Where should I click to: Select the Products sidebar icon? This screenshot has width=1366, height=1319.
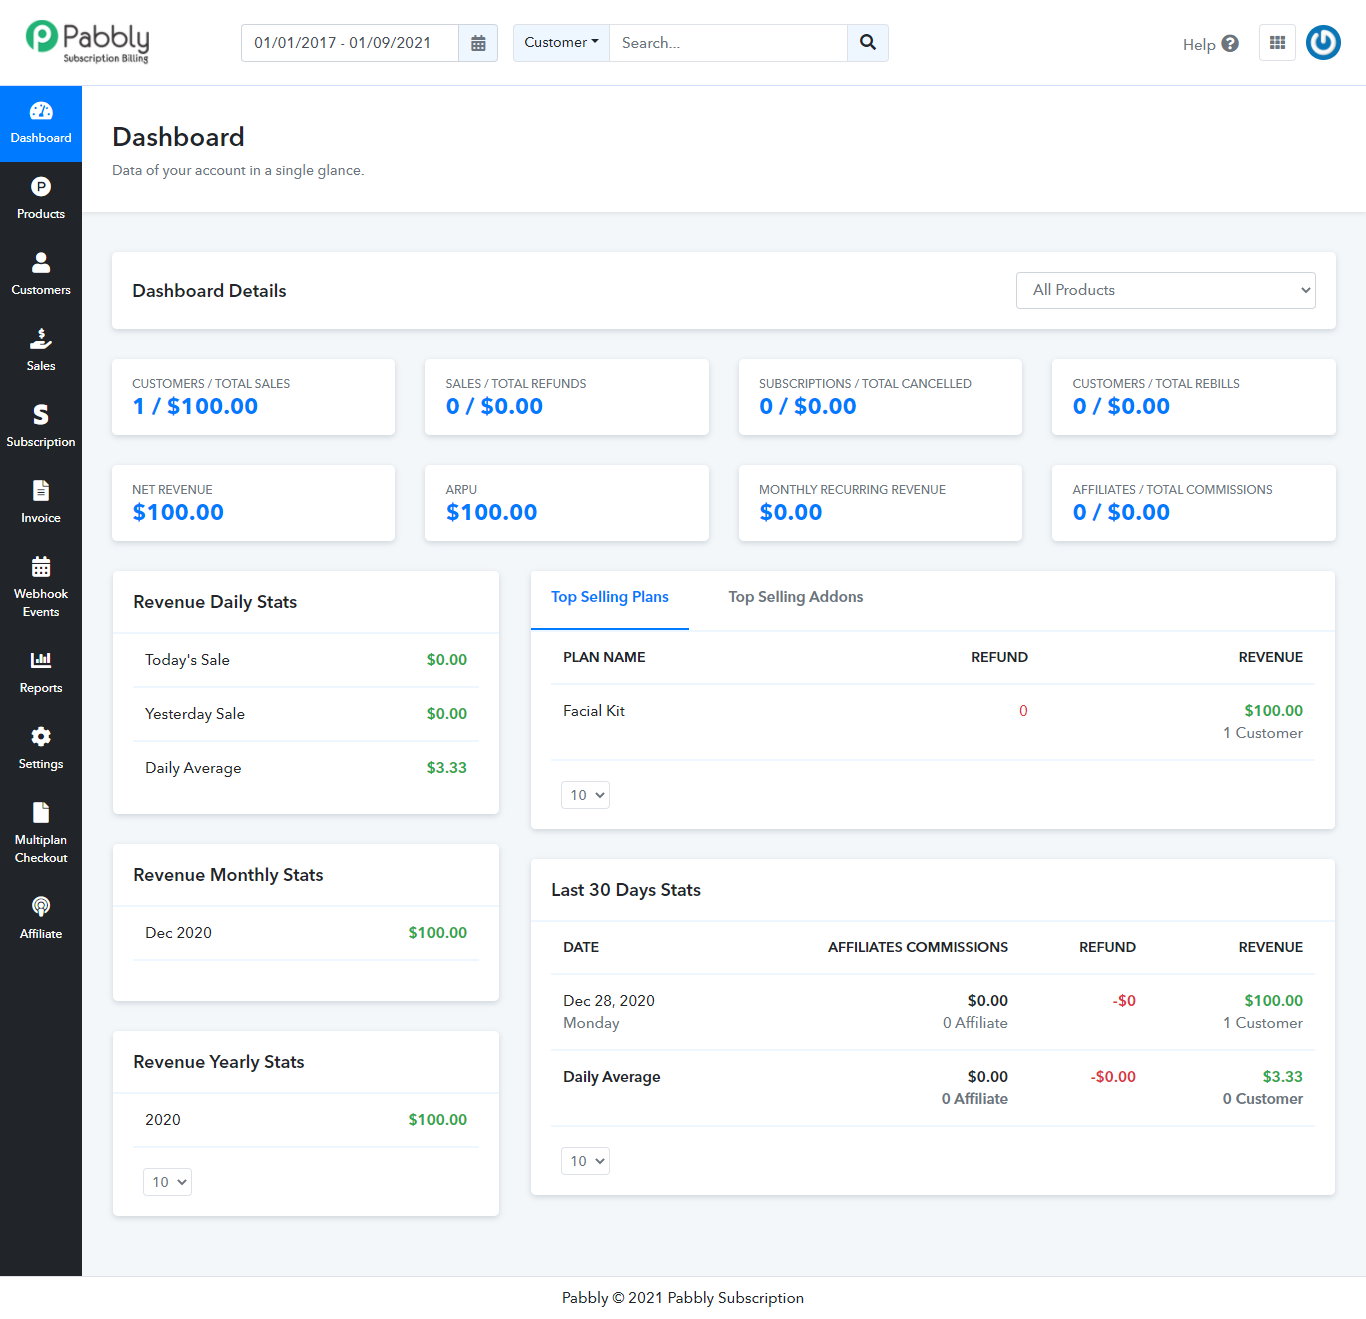coord(40,196)
